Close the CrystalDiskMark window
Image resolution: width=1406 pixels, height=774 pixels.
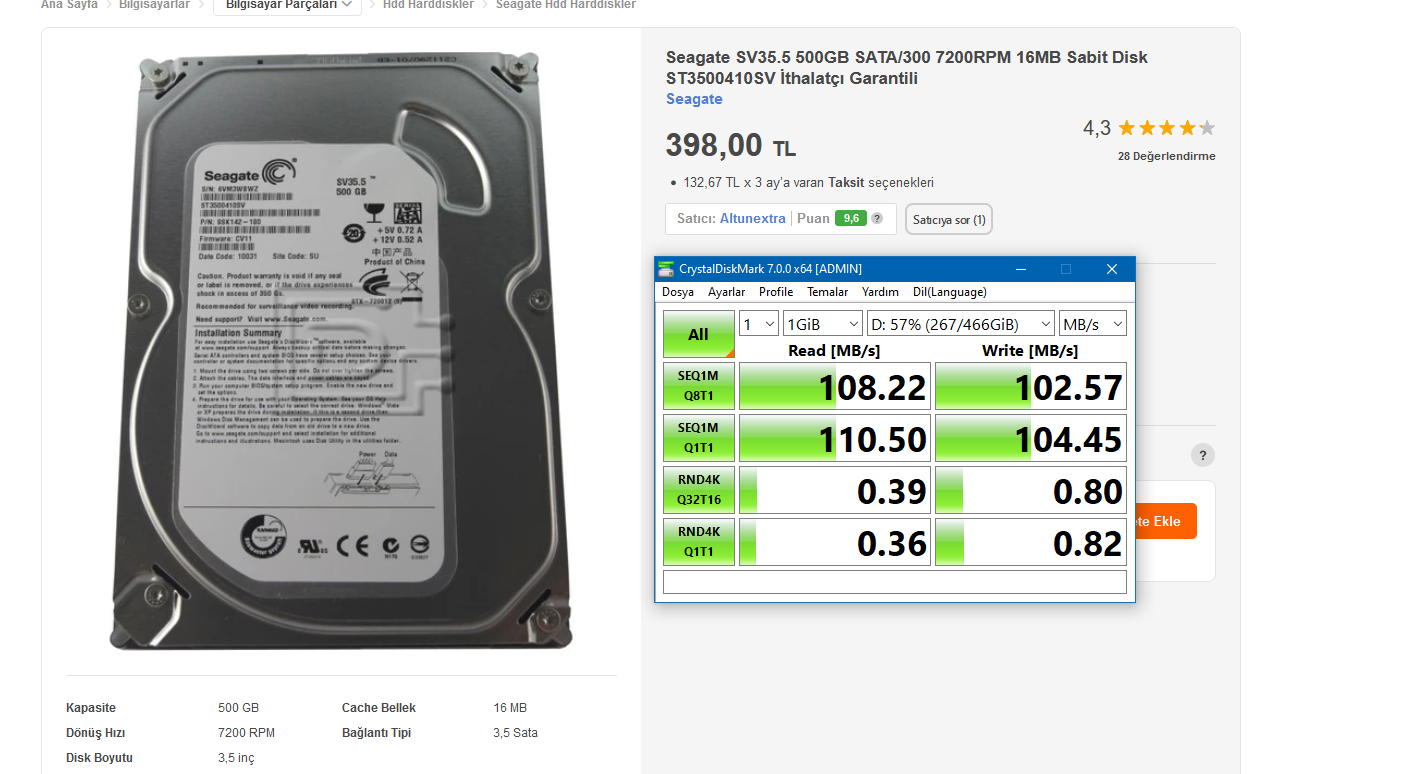coord(1112,268)
